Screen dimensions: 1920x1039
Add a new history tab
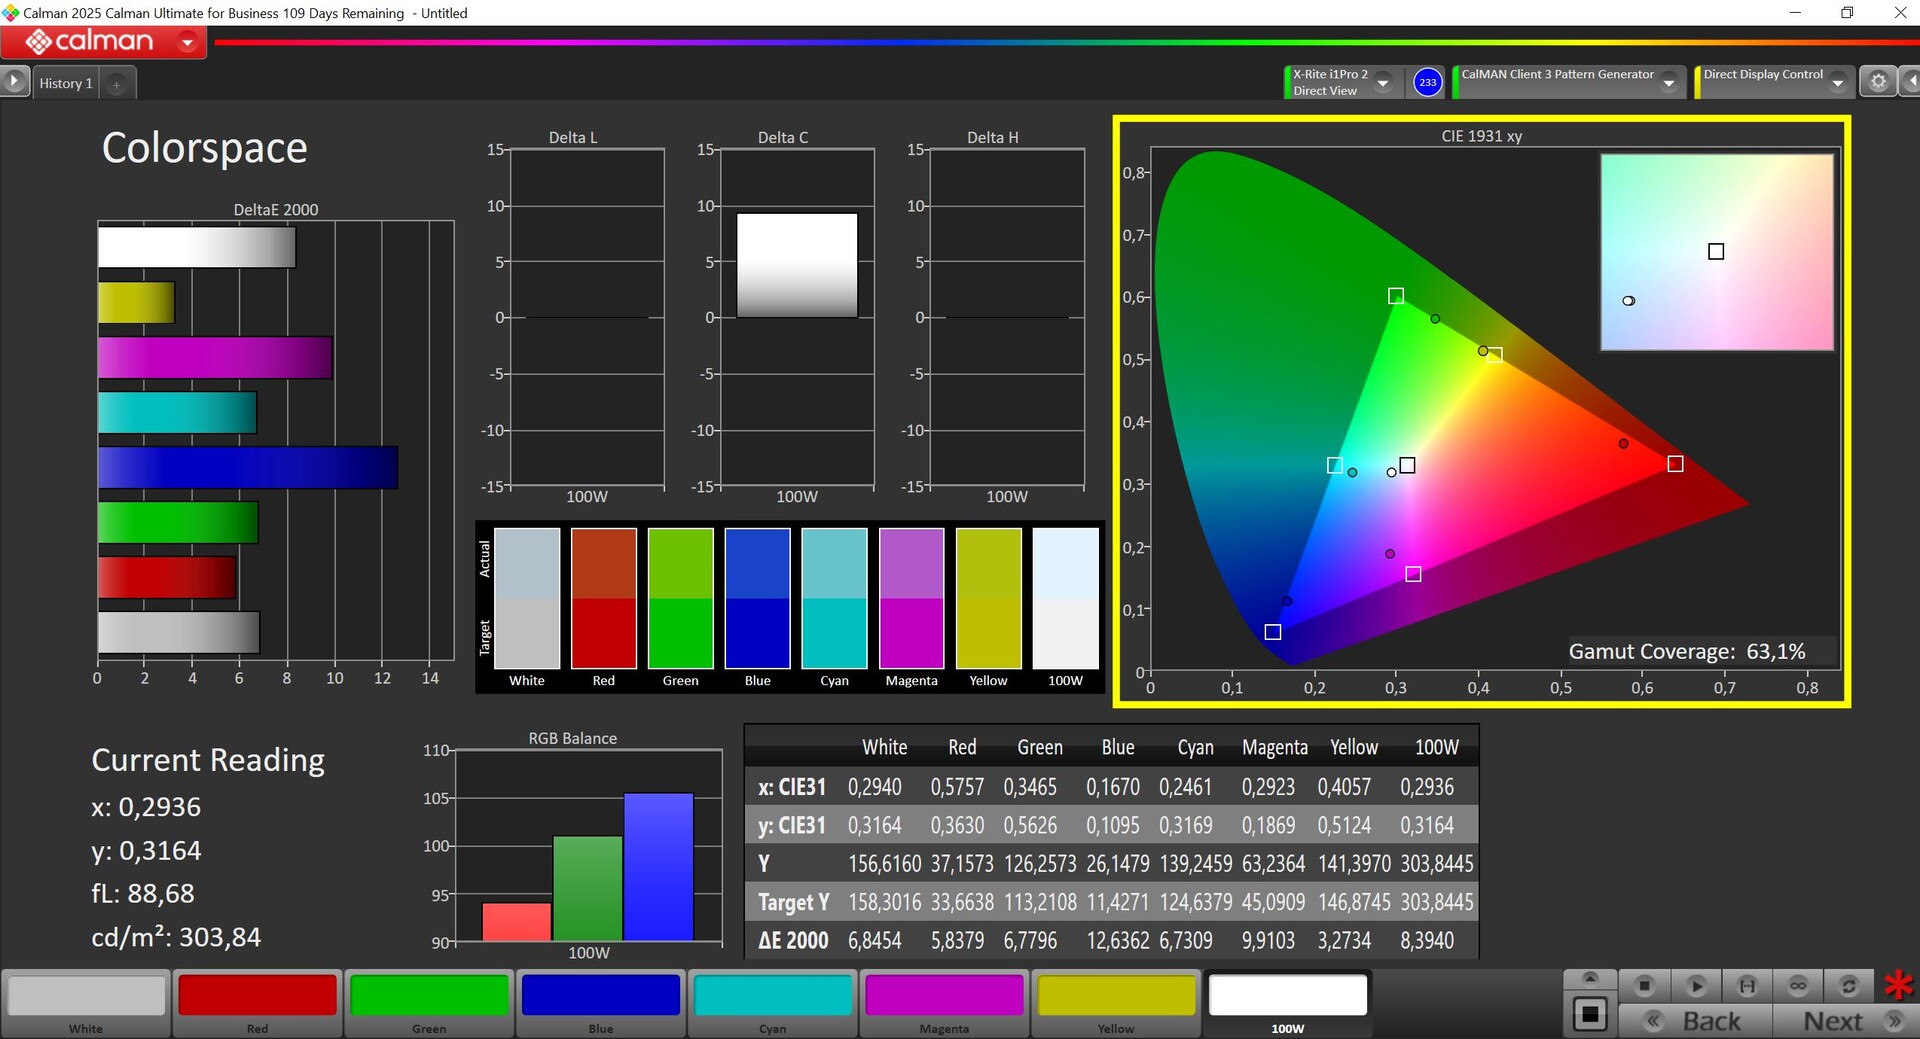pyautogui.click(x=116, y=85)
